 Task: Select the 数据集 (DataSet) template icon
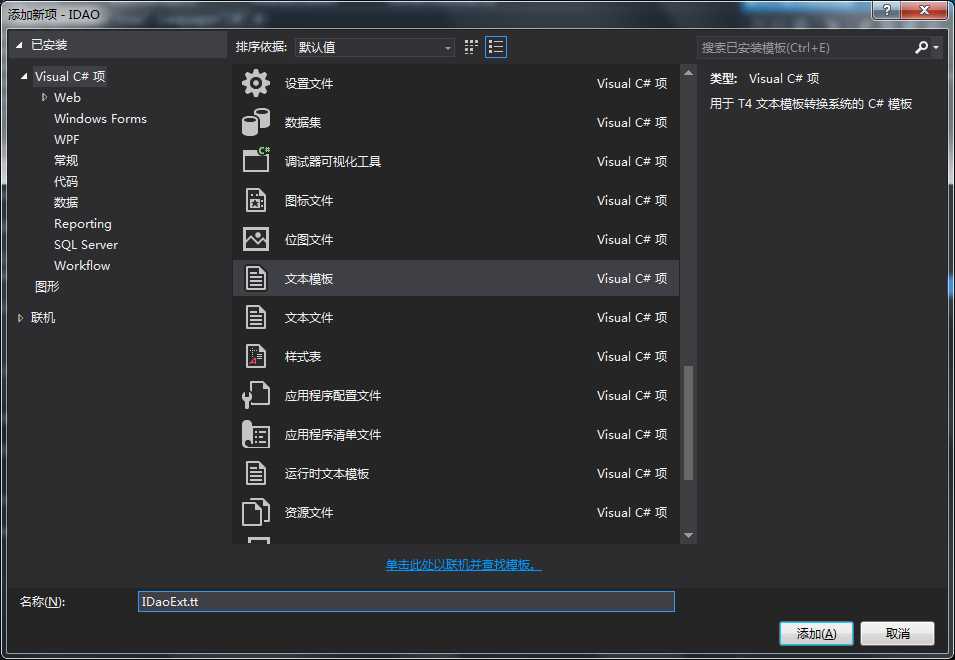(x=257, y=123)
